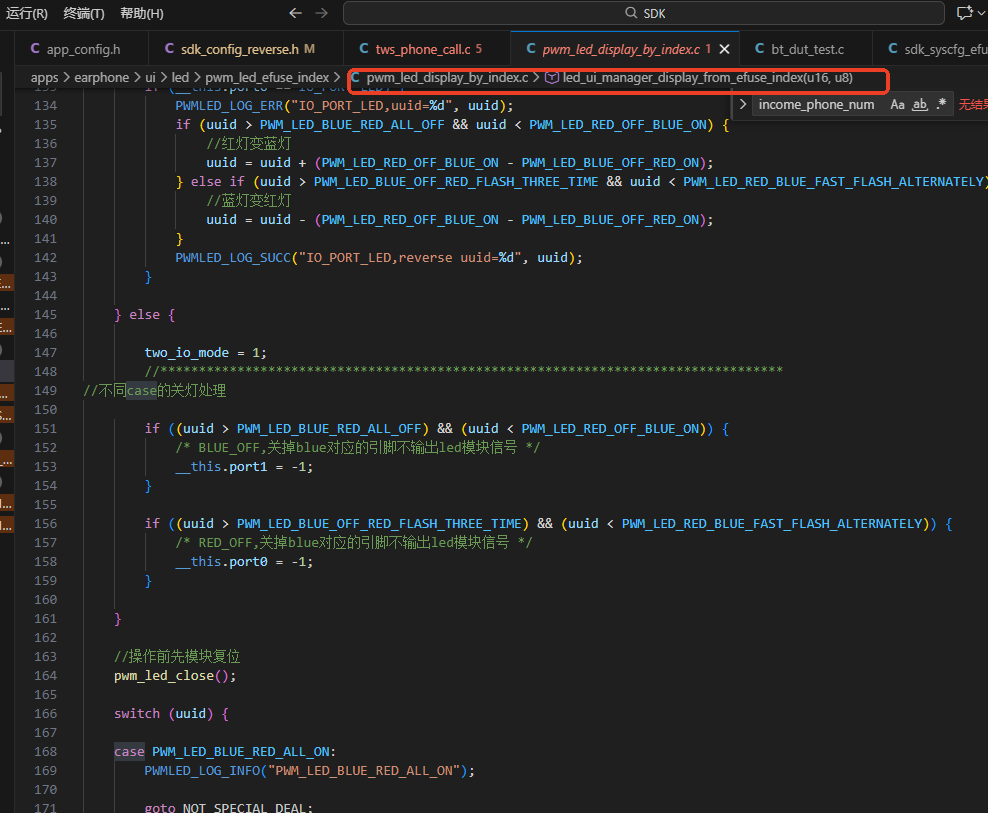988x813 pixels.
Task: Expand the replace toggle in find widget
Action: point(743,105)
